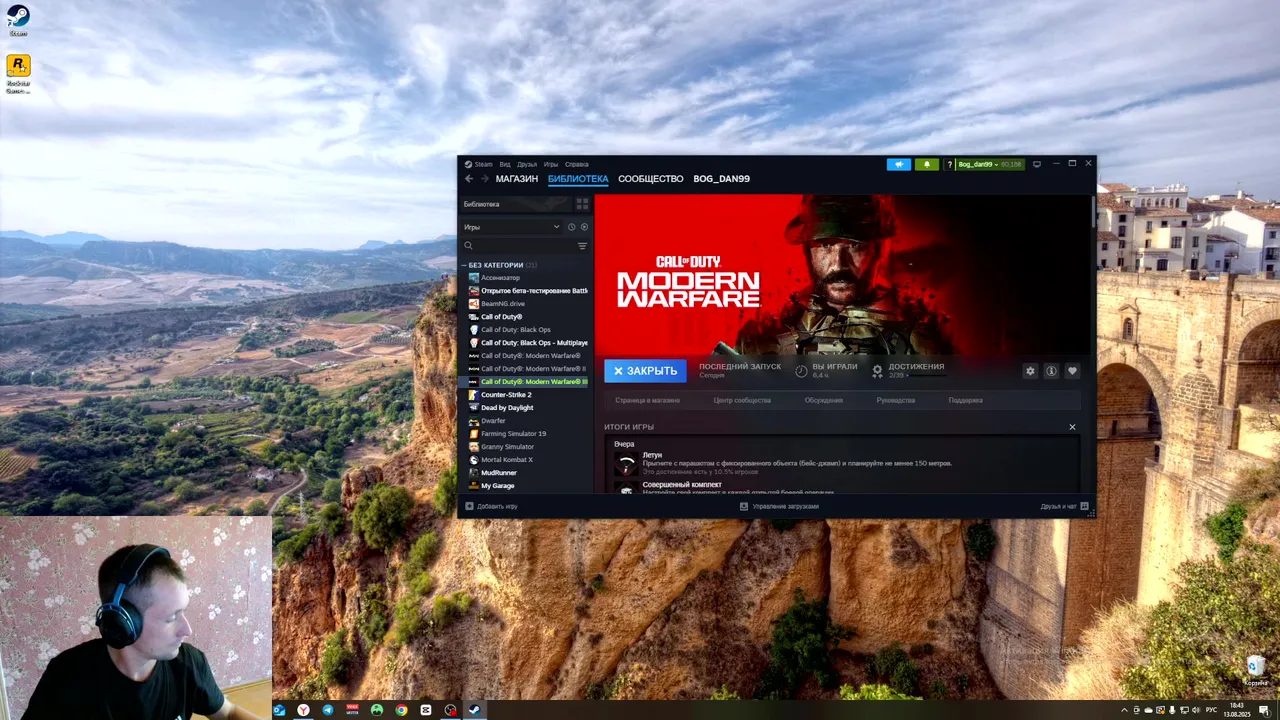1280x720 pixels.
Task: Open the blue announcements megaphone button
Action: point(899,164)
